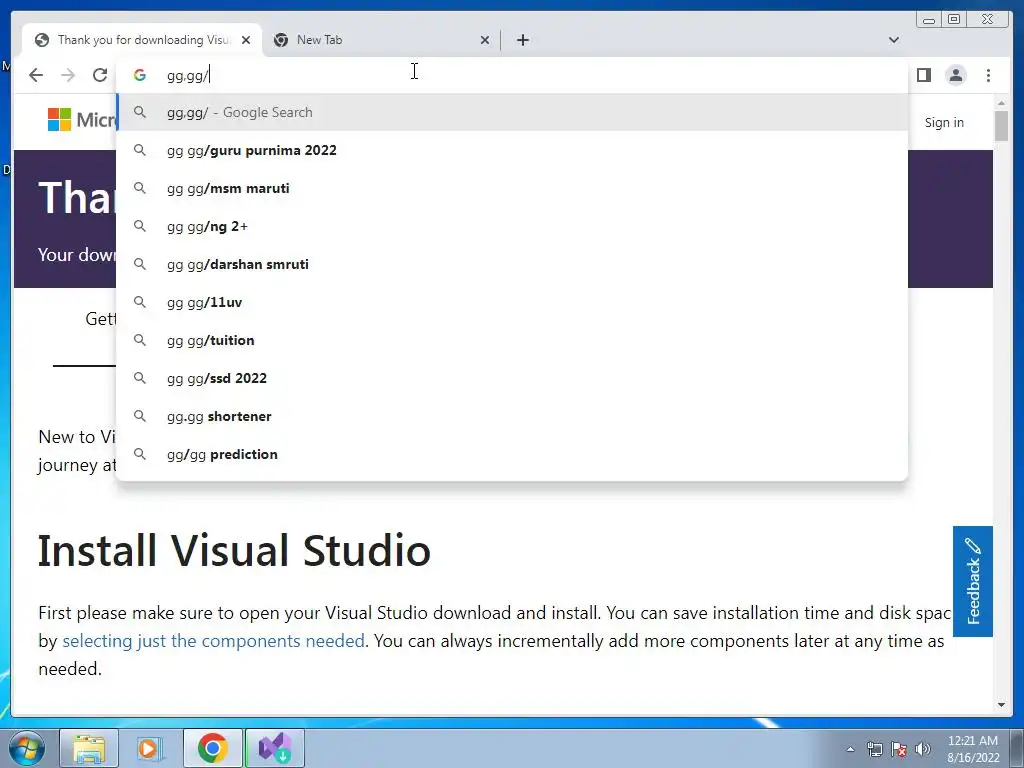The height and width of the screenshot is (768, 1024).
Task: Choose suggestion ssd 2022
Action: (x=512, y=377)
